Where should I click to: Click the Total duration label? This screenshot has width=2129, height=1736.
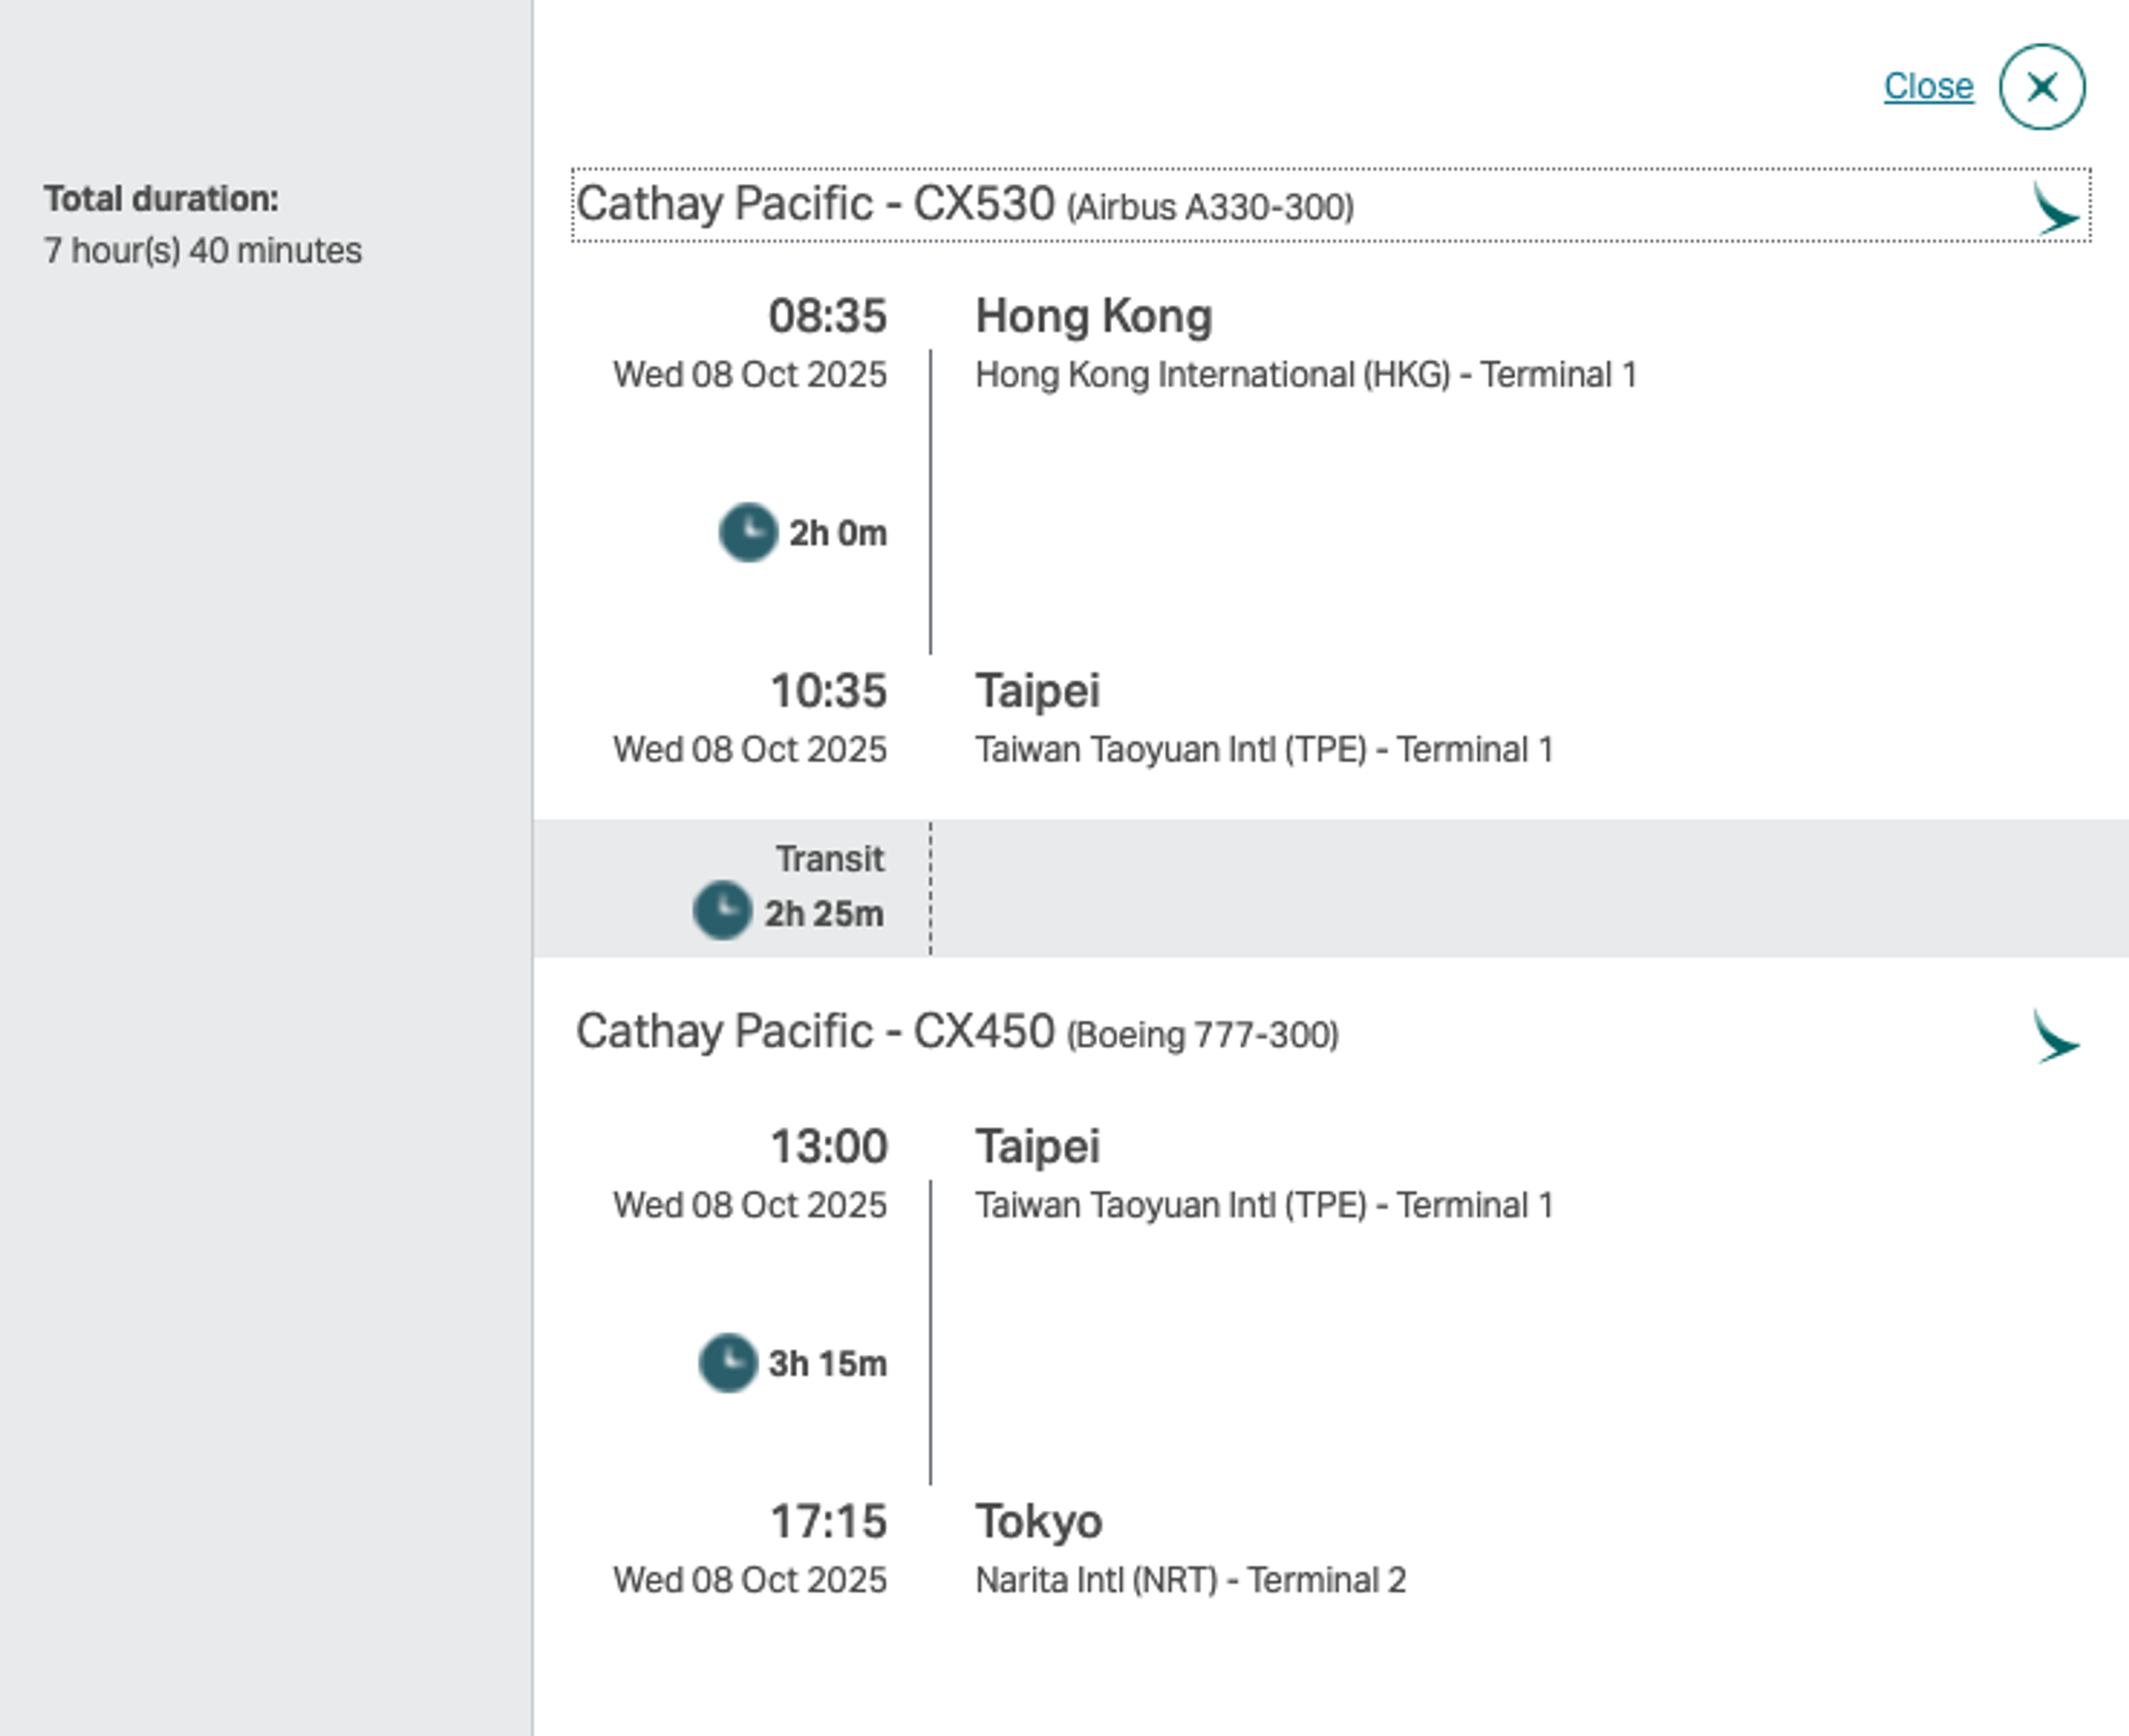click(161, 199)
